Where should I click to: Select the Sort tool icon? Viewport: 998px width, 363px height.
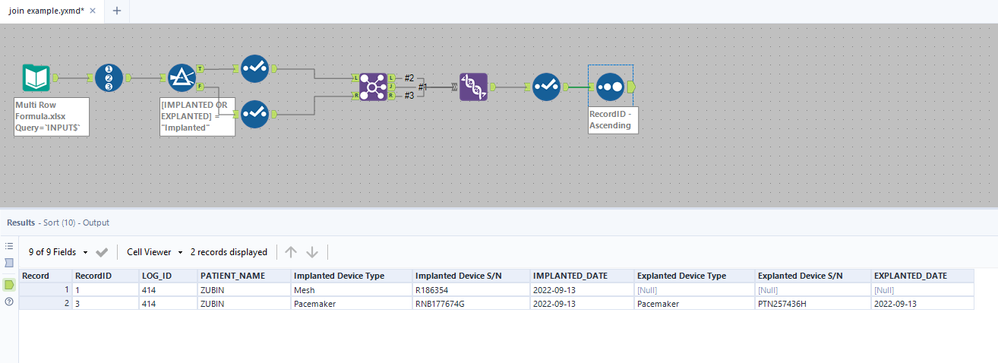[x=610, y=86]
